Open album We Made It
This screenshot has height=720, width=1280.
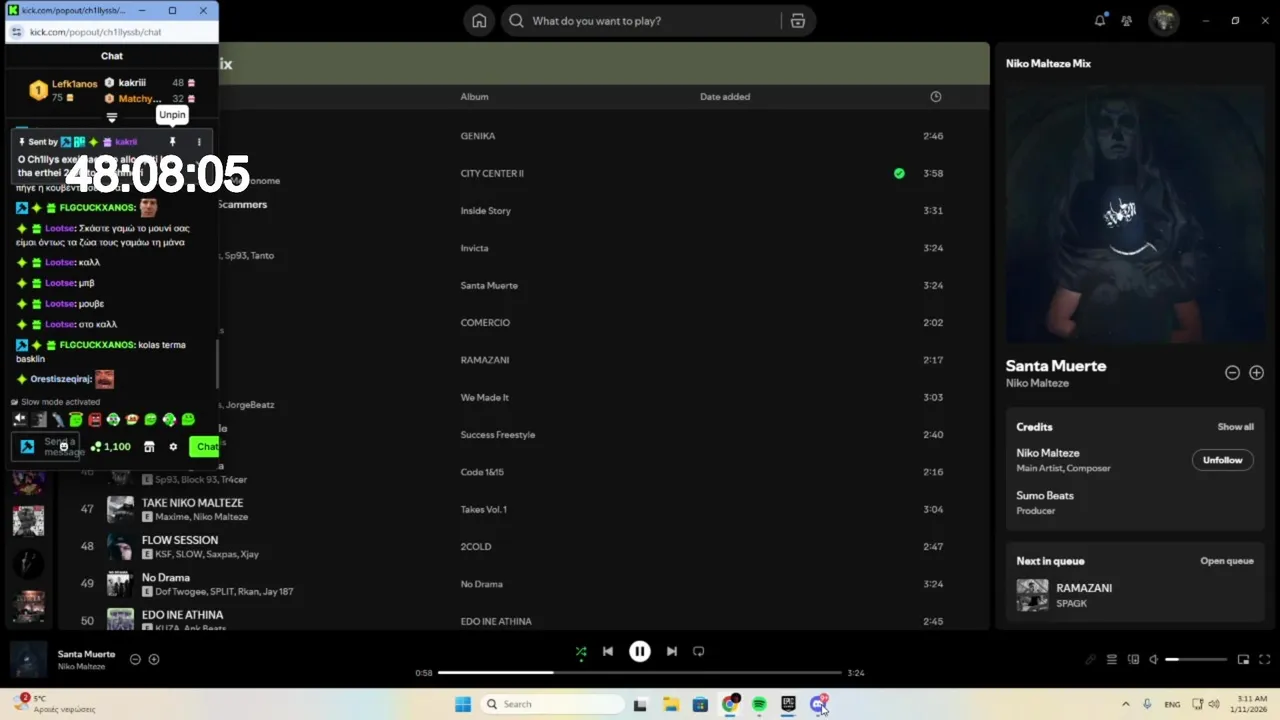point(485,398)
